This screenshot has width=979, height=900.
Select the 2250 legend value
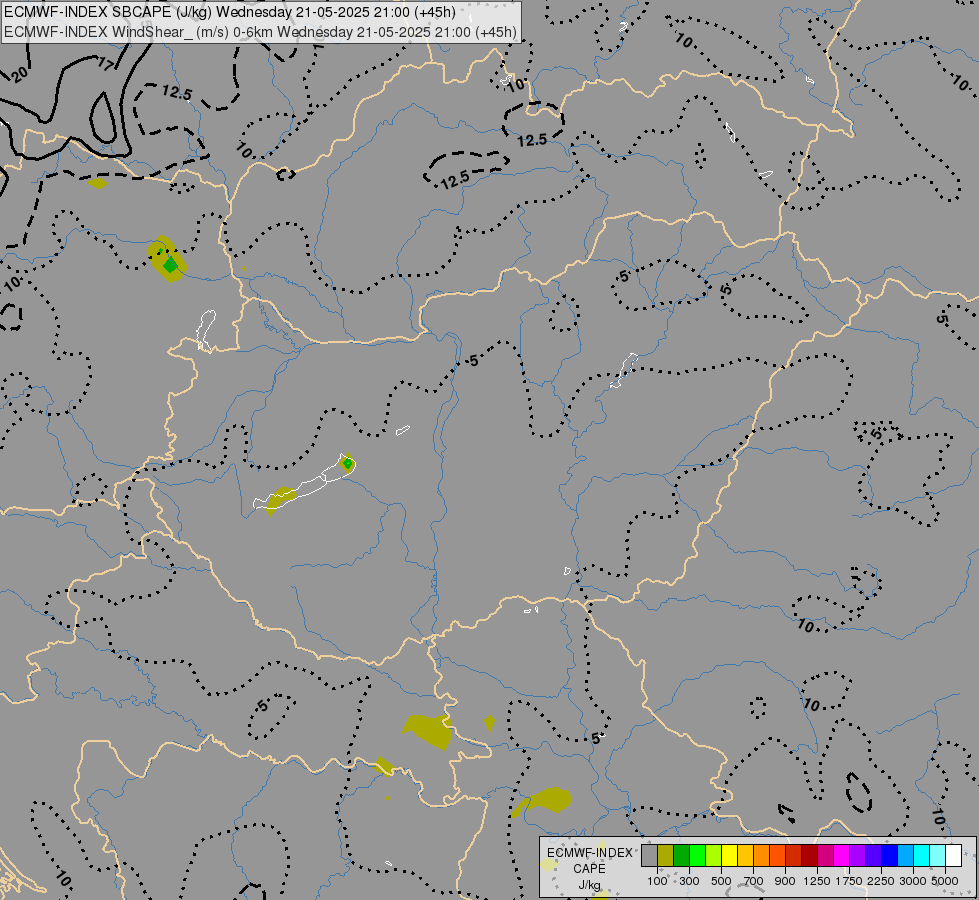881,881
